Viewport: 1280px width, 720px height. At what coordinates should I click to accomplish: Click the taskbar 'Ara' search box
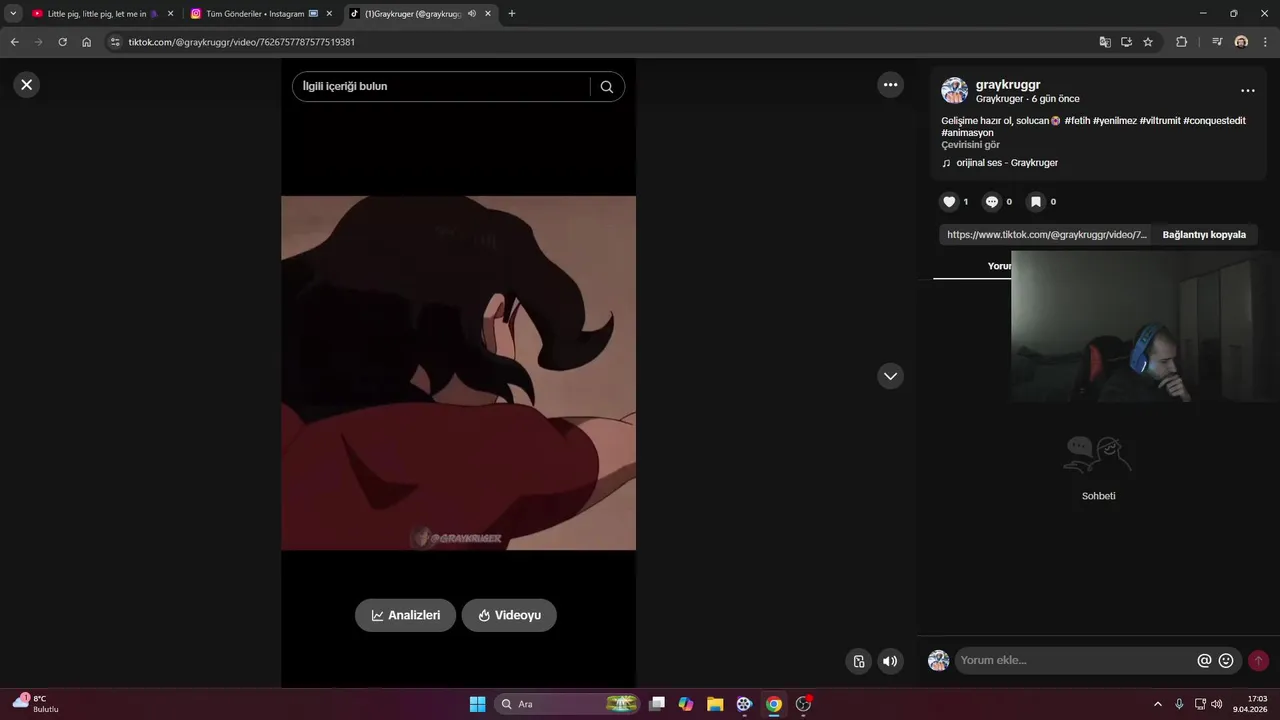[568, 704]
